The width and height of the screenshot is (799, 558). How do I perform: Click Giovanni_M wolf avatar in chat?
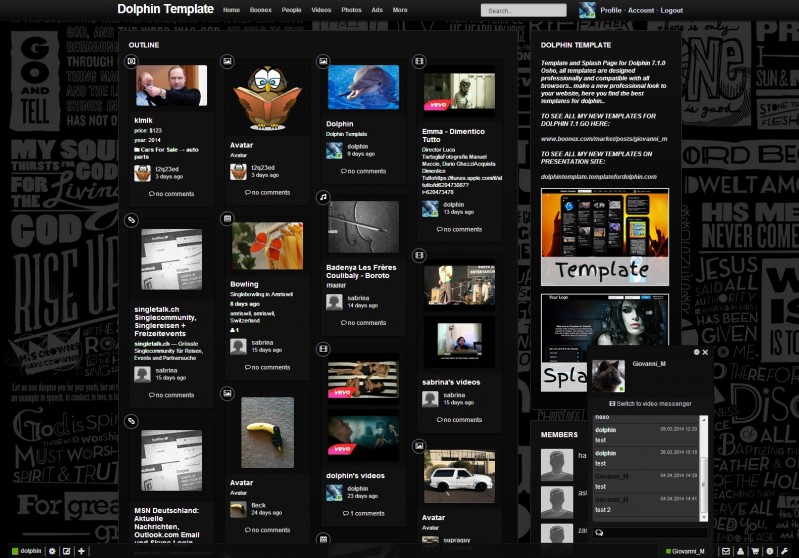608,376
